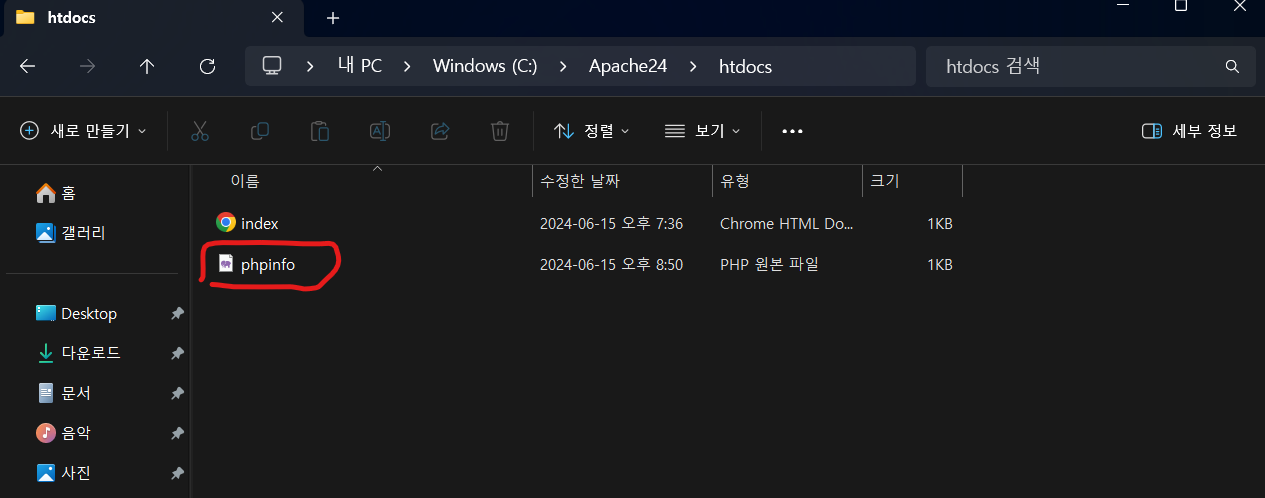The width and height of the screenshot is (1265, 498).
Task: Click the folder icon on htdocs tab
Action: pos(26,18)
